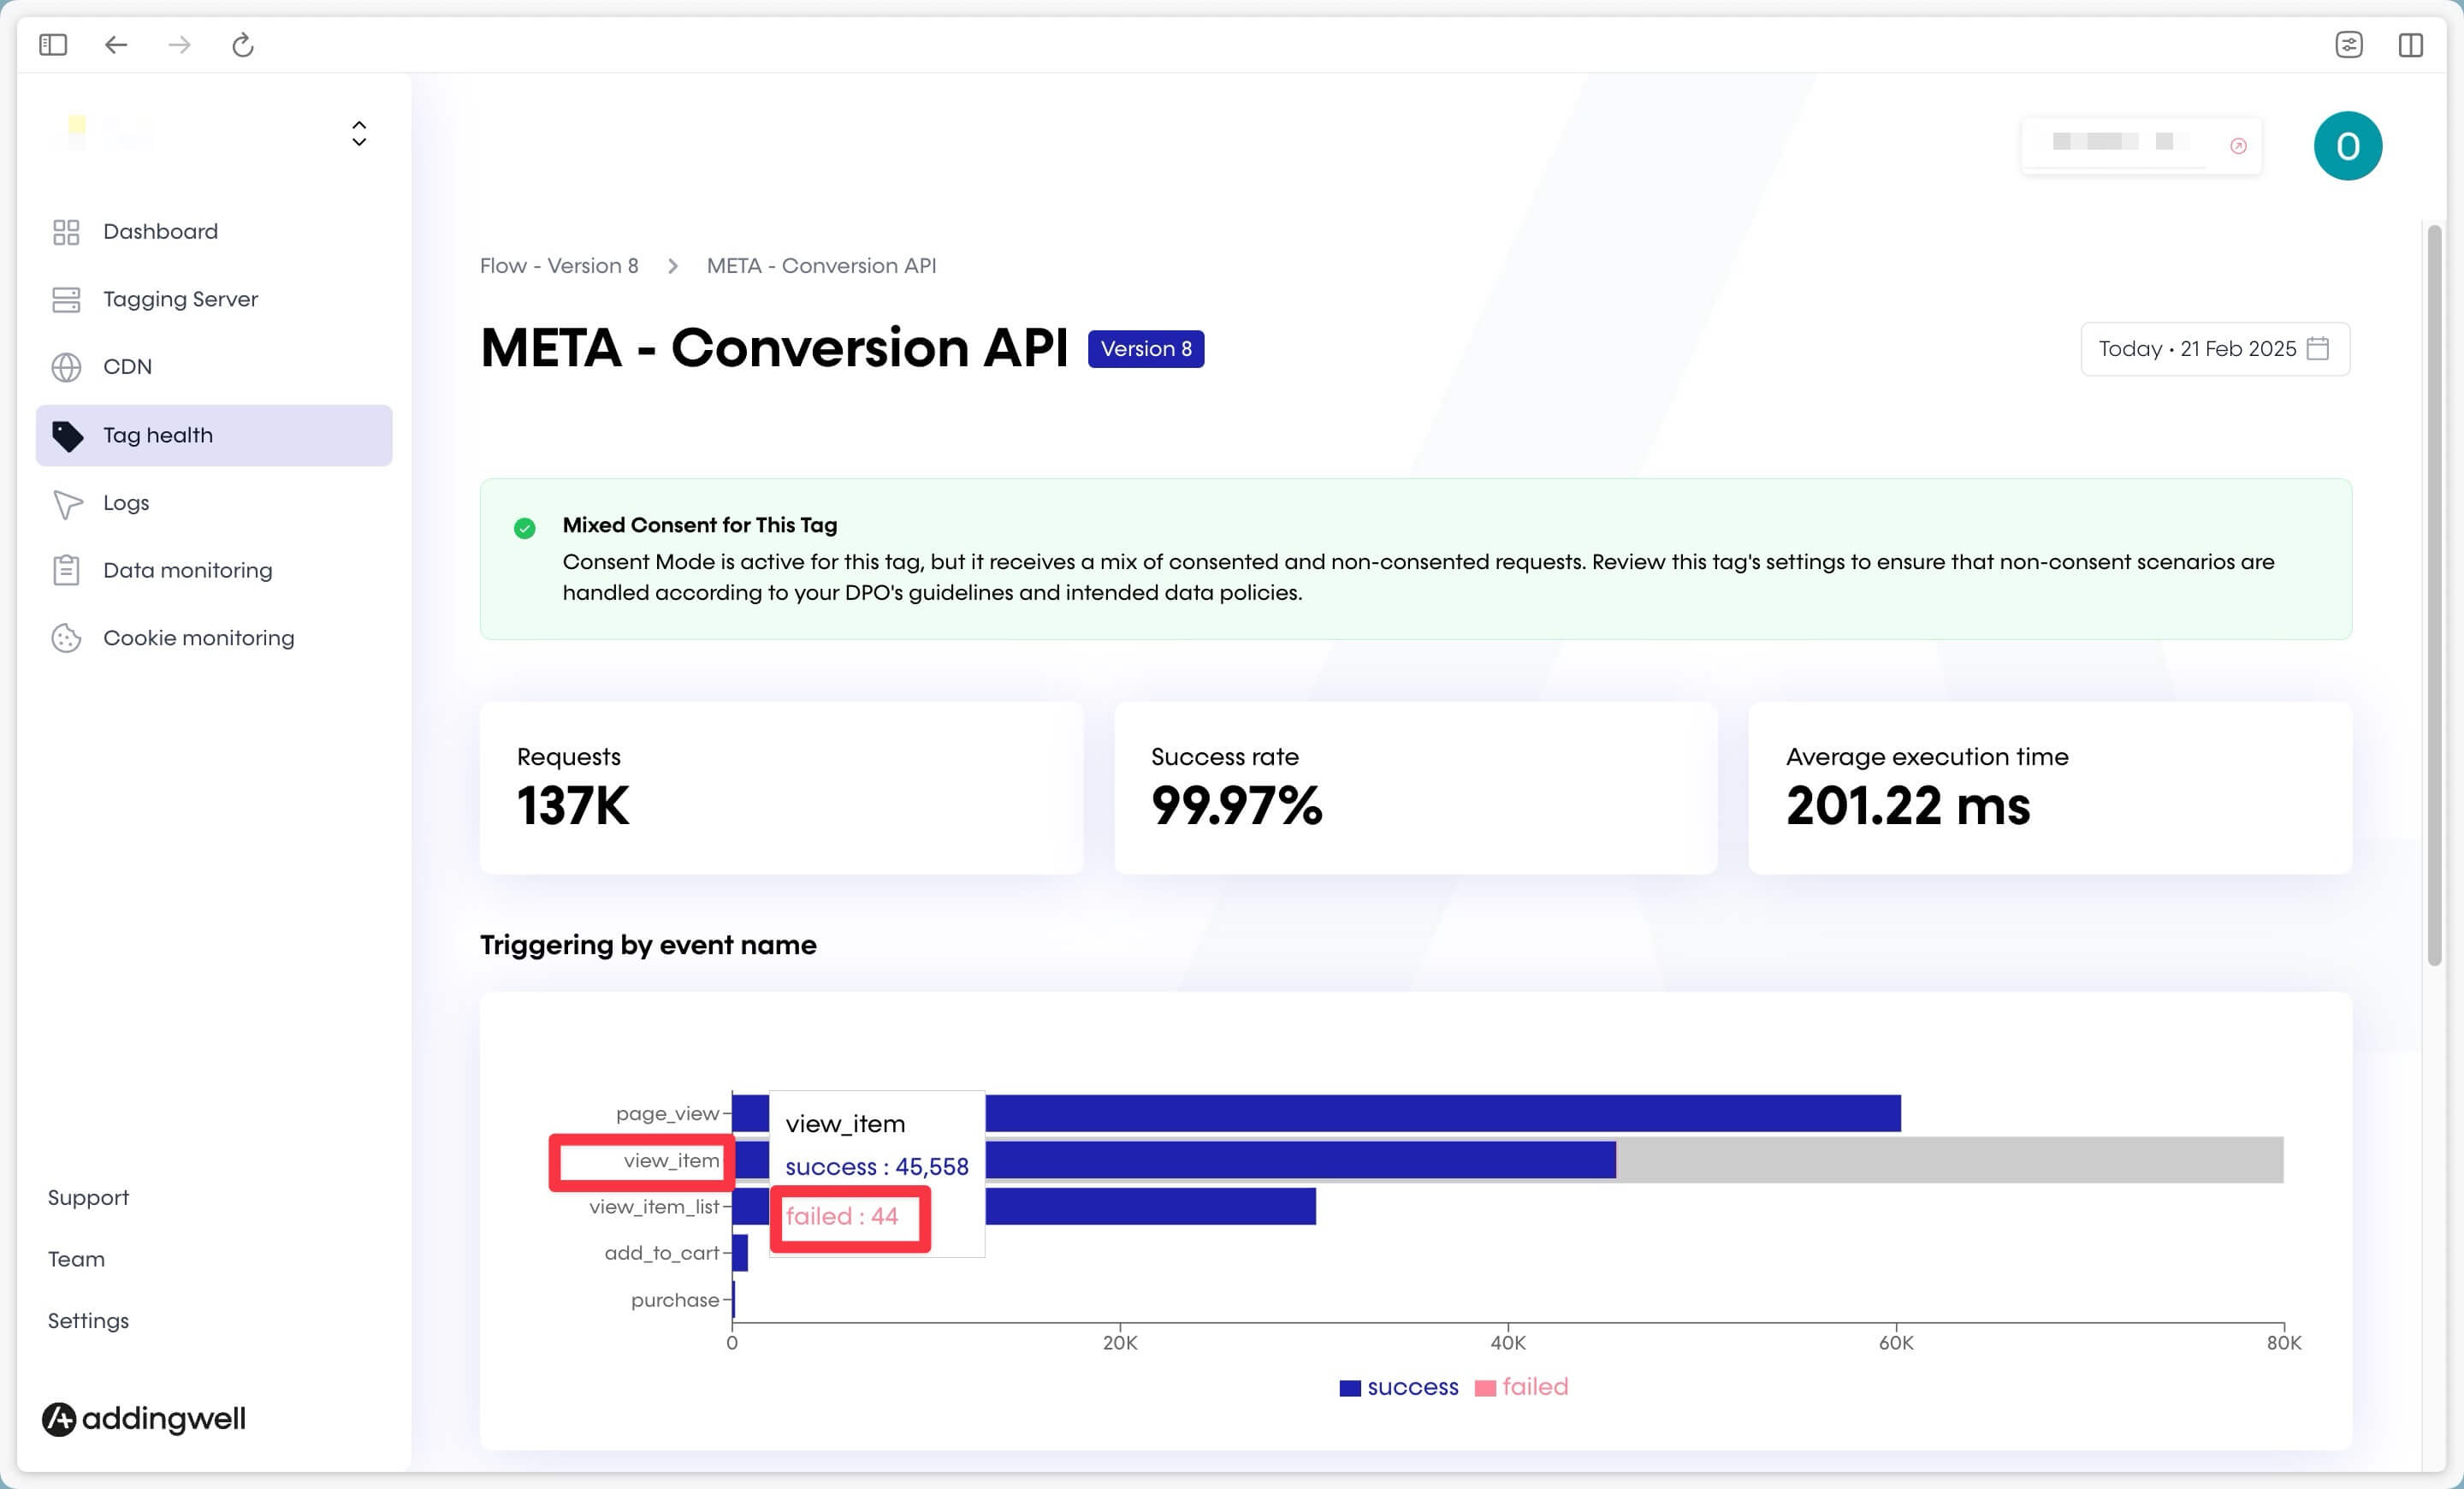2464x1489 pixels.
Task: Click the Team link in sidebar
Action: click(75, 1259)
